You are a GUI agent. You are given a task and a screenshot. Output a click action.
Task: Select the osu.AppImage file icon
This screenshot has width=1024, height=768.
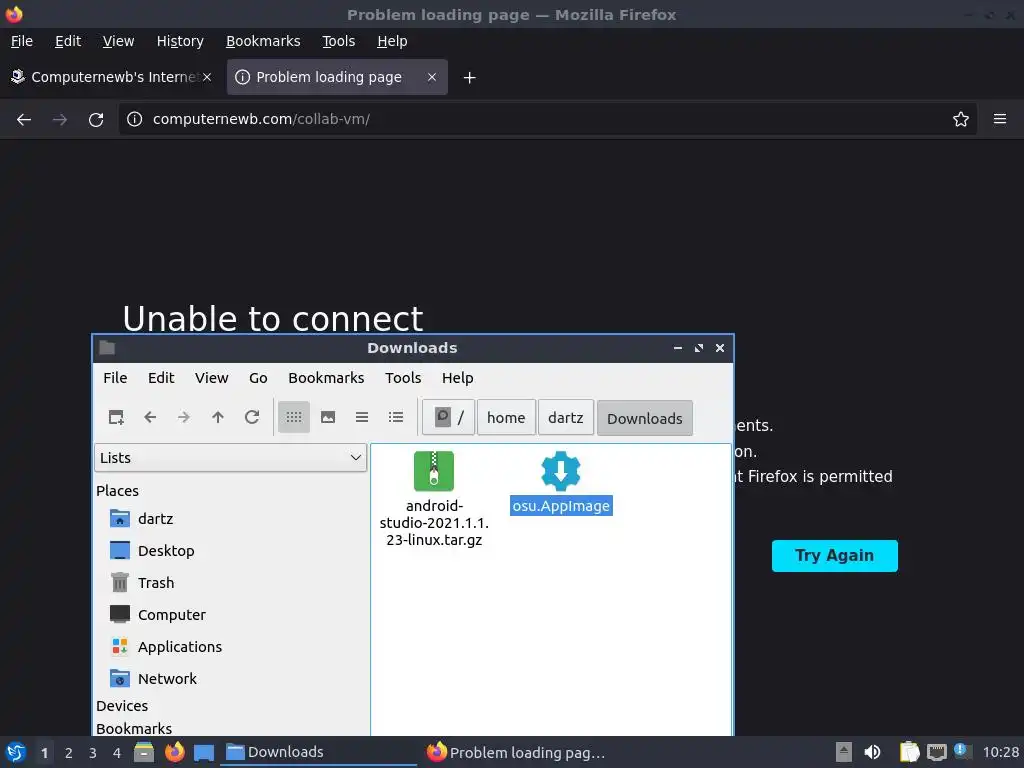561,471
